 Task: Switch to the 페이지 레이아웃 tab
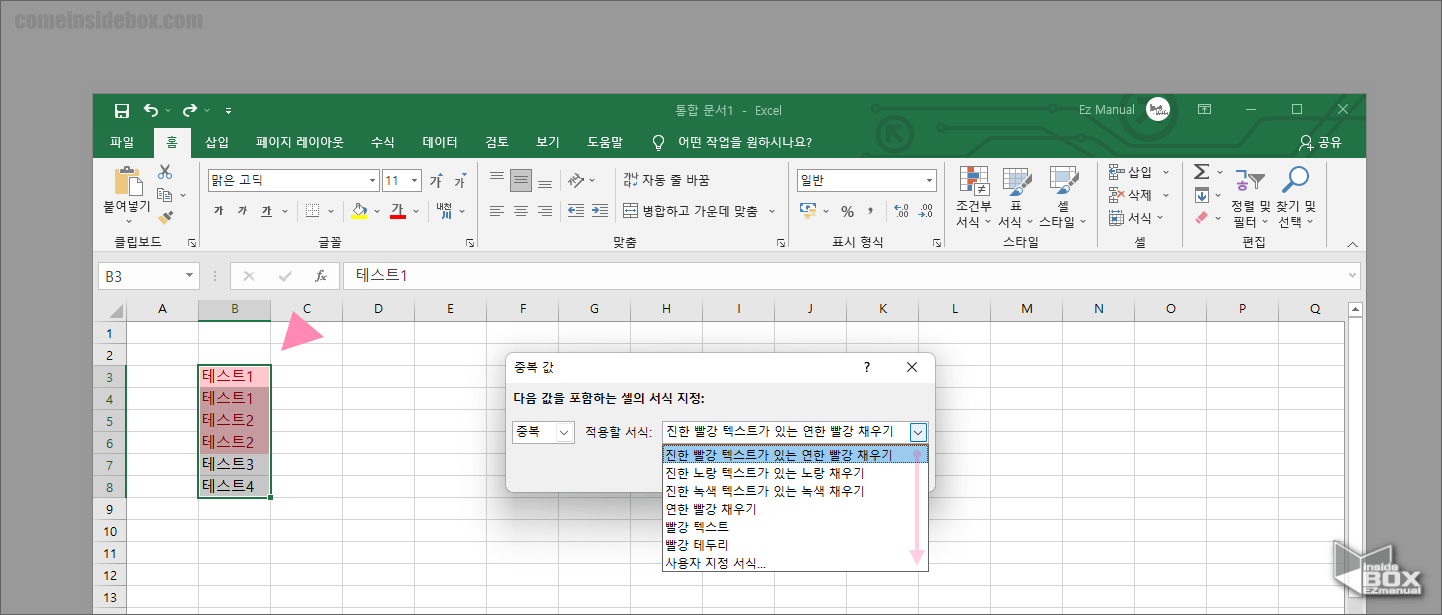(300, 142)
